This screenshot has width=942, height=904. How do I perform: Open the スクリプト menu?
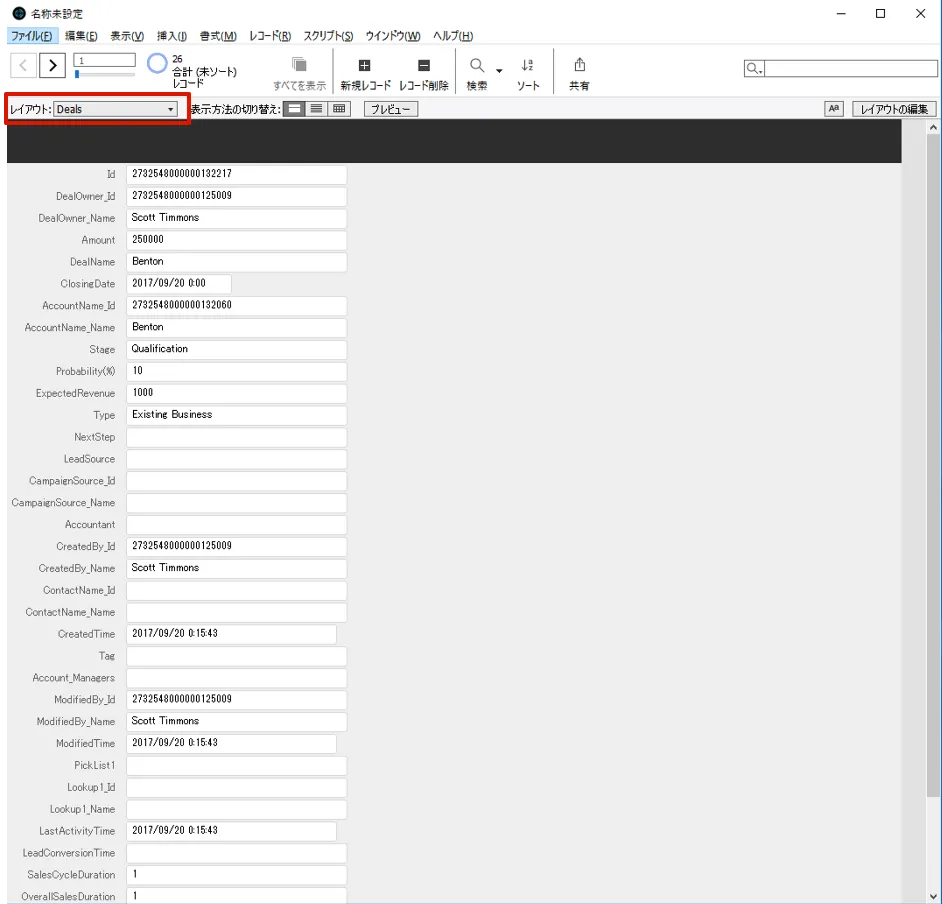[x=328, y=35]
